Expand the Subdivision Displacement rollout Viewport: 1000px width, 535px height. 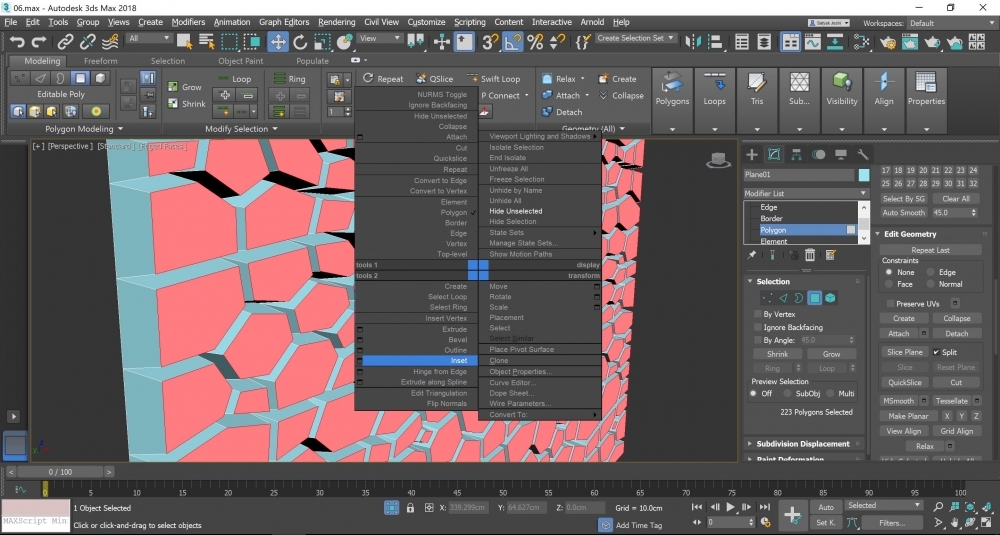tap(803, 444)
